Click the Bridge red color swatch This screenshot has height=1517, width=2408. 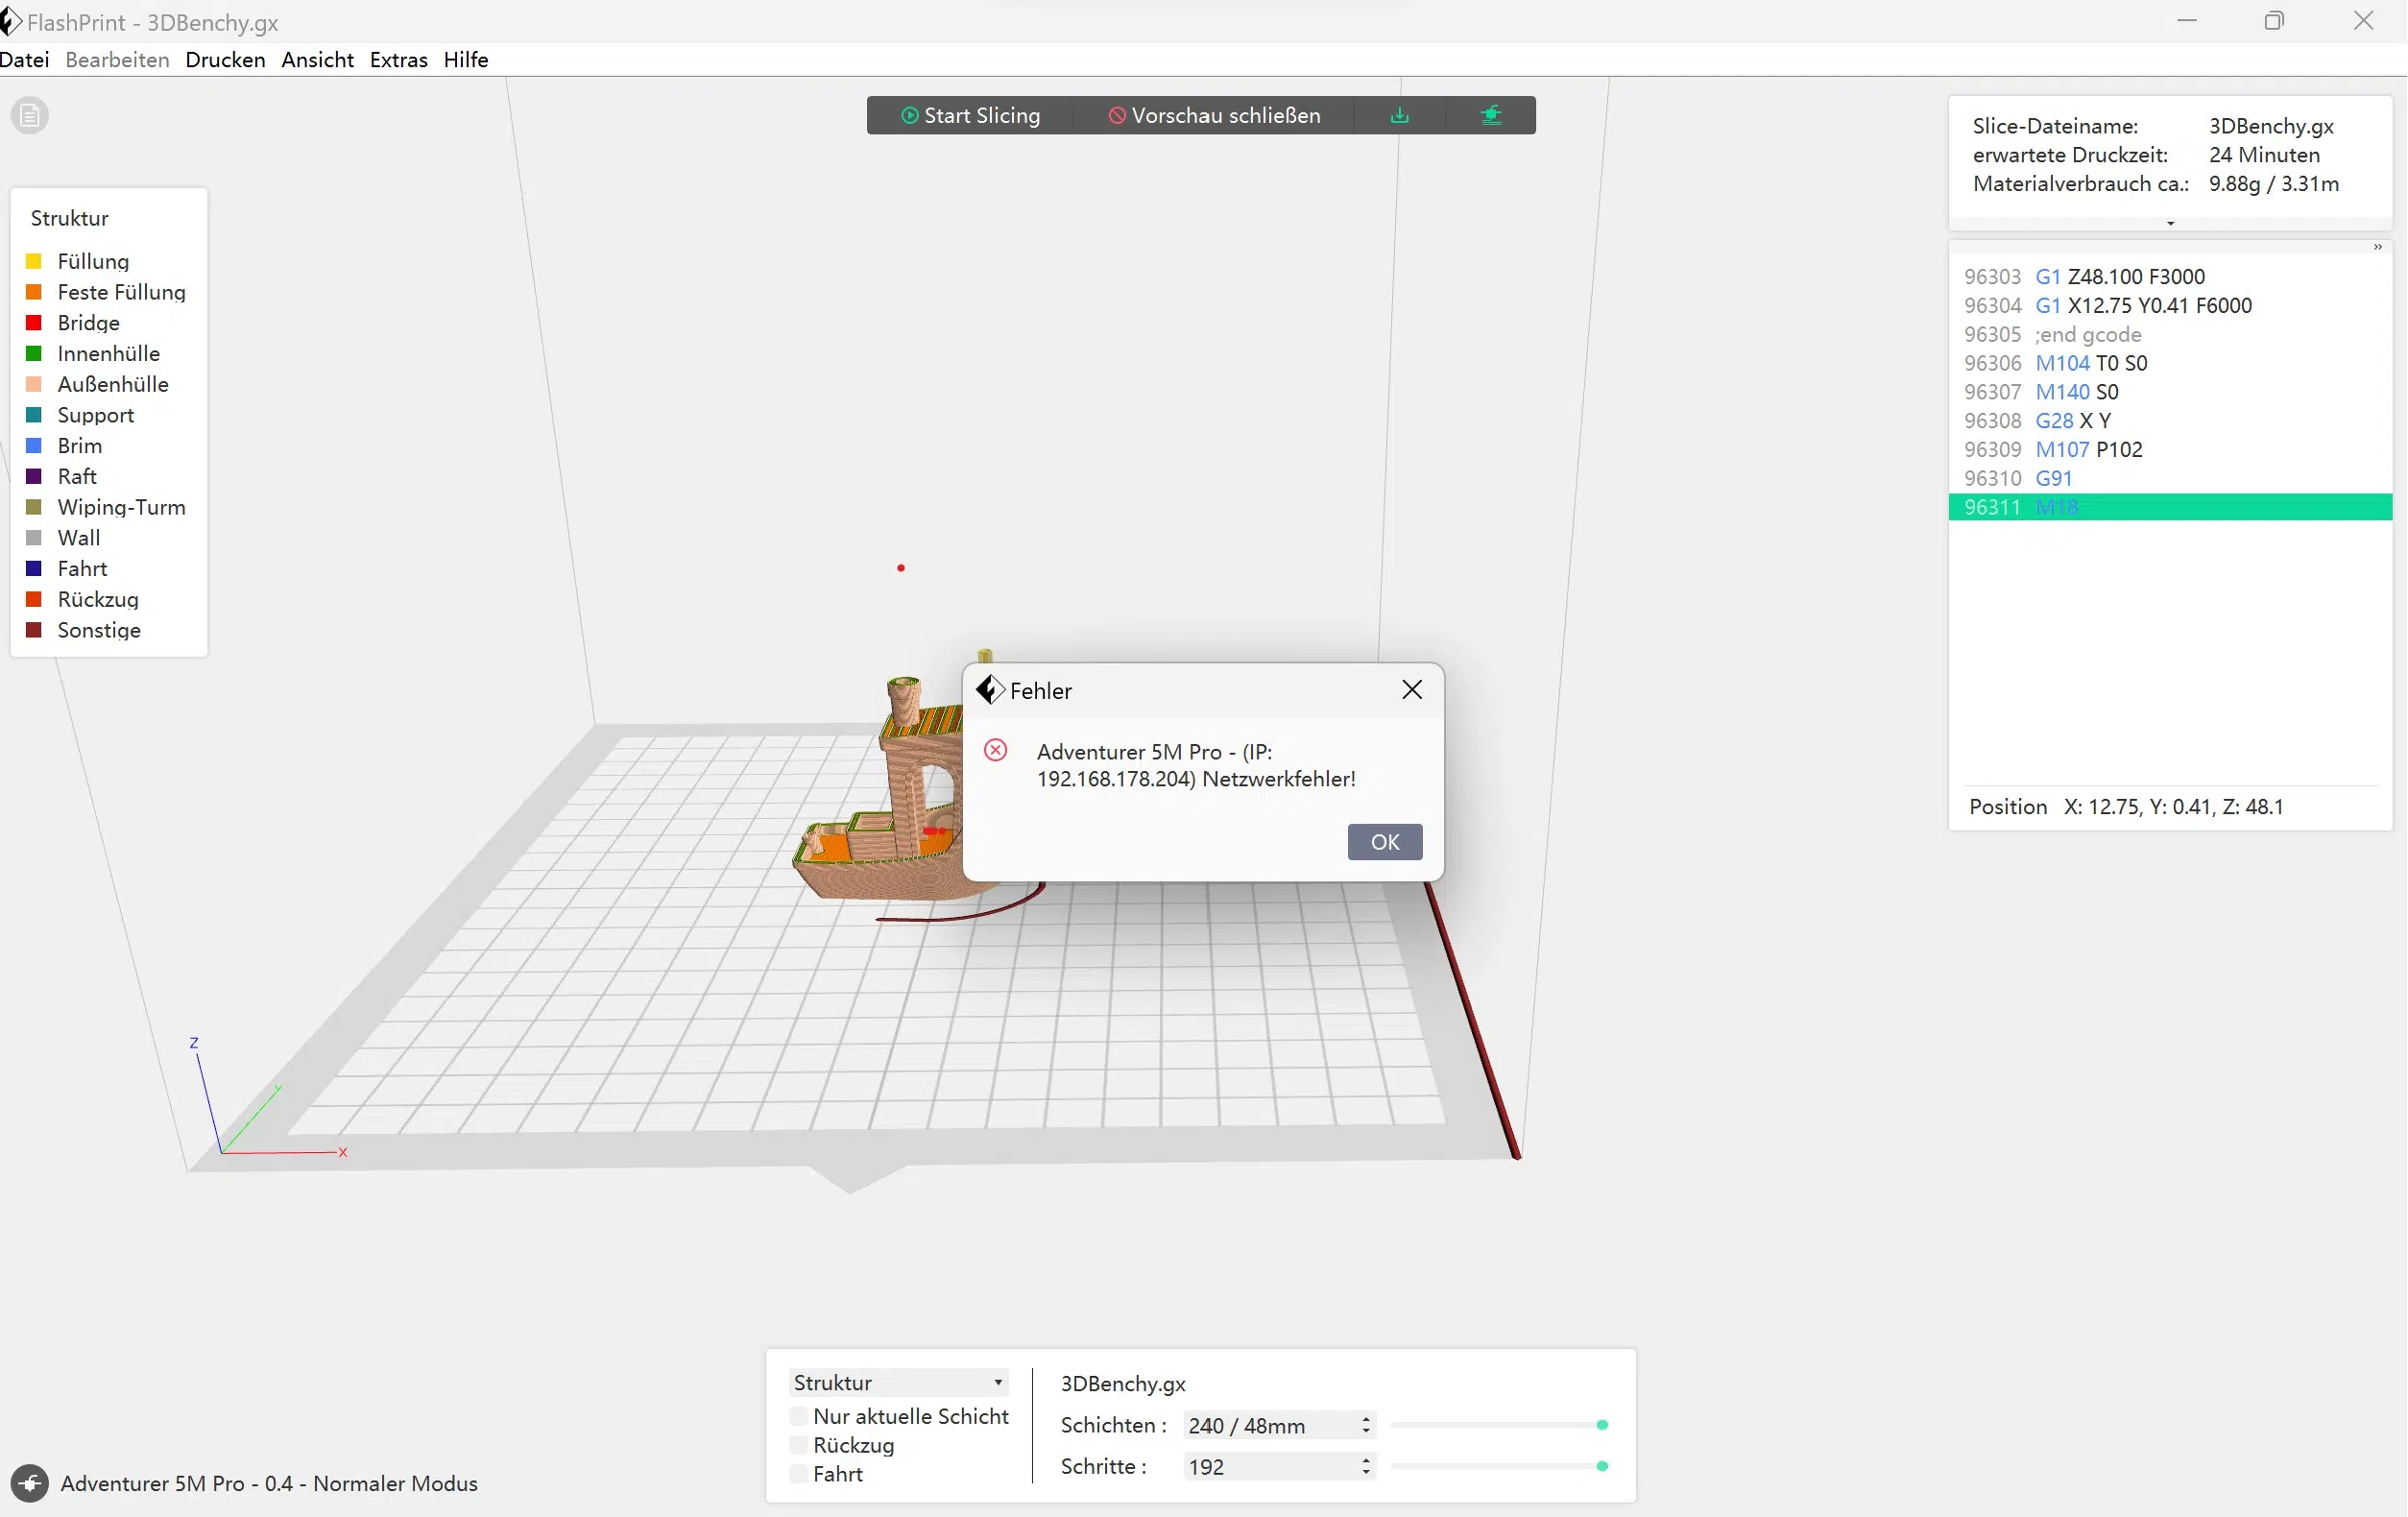click(34, 323)
